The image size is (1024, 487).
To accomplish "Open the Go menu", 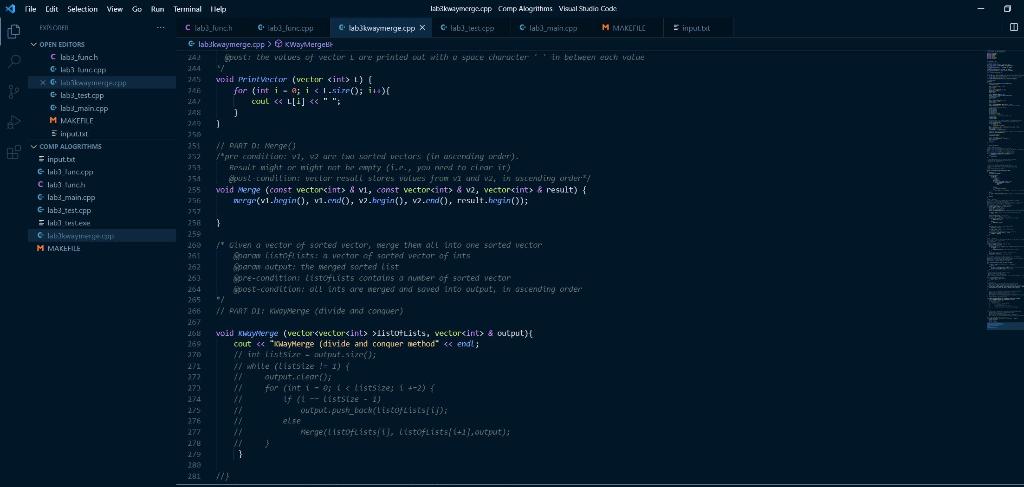I will (x=136, y=9).
